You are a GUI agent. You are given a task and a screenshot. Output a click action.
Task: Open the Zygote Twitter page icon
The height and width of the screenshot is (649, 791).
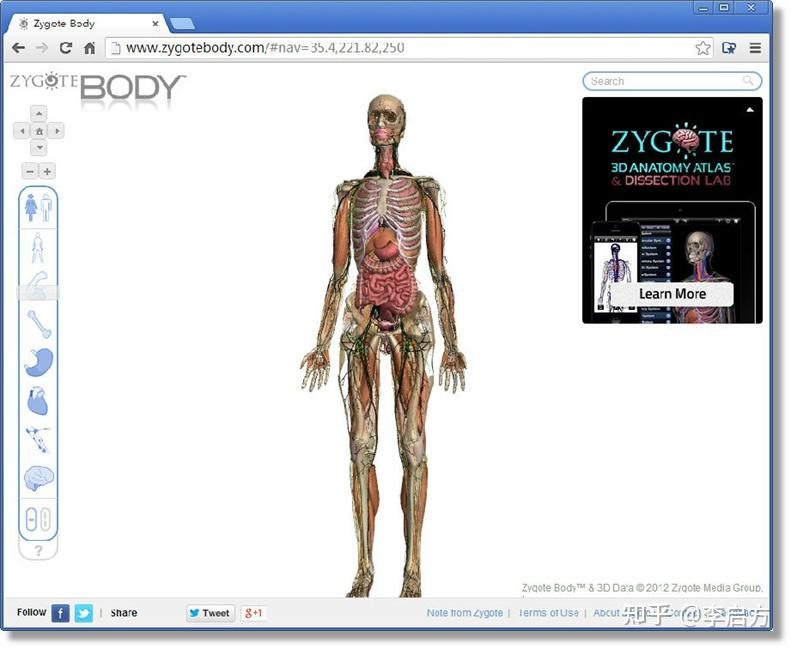[84, 613]
